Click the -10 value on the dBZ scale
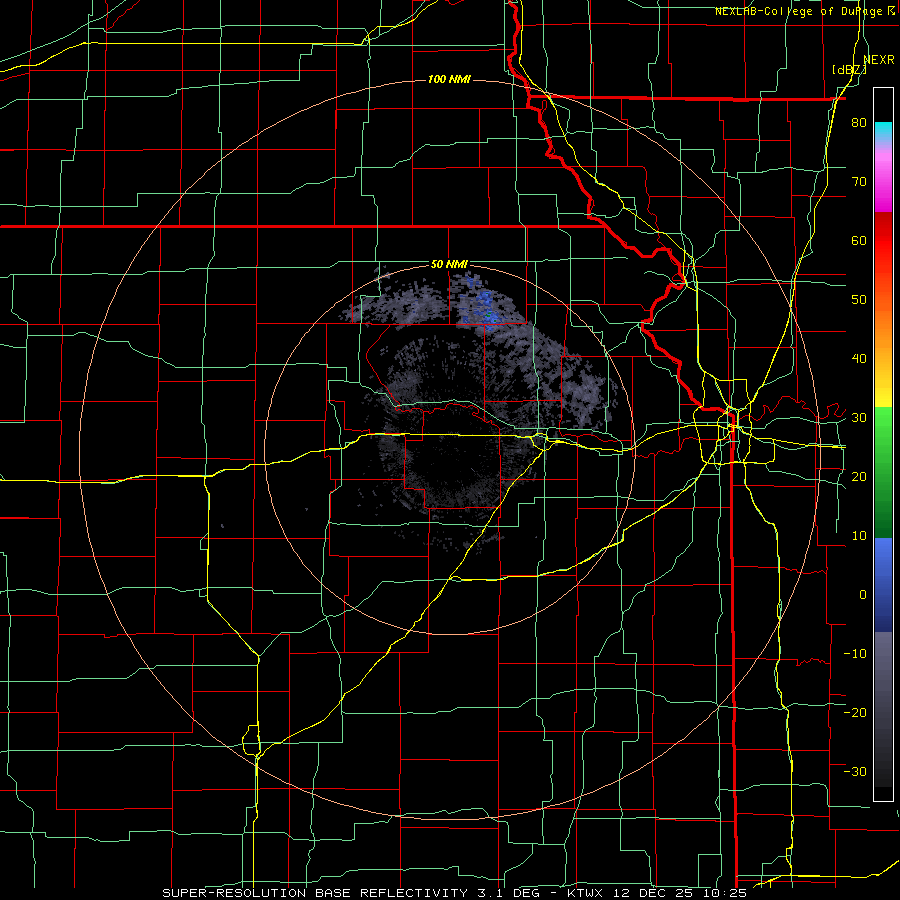This screenshot has width=900, height=900. [x=855, y=653]
